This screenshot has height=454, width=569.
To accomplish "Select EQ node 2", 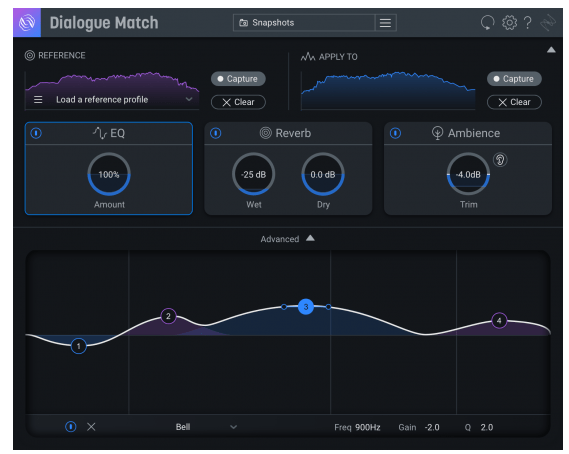I will 168,316.
